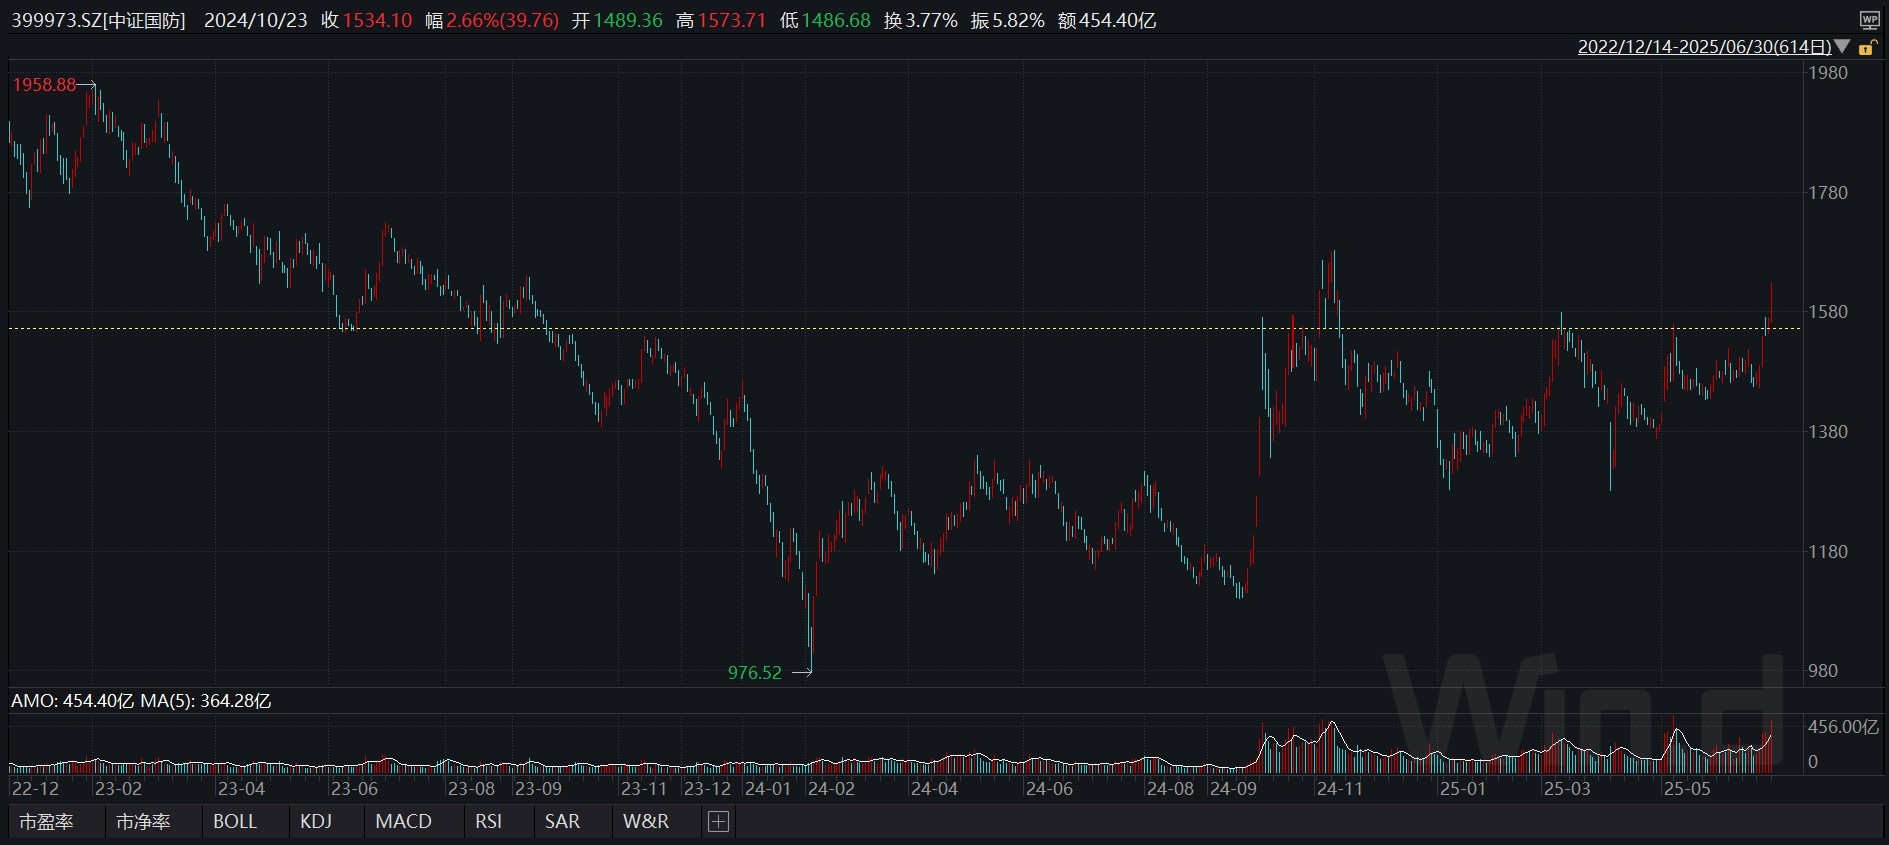Expand the date range dropdown triangle
The height and width of the screenshot is (845, 1889).
coord(1842,47)
